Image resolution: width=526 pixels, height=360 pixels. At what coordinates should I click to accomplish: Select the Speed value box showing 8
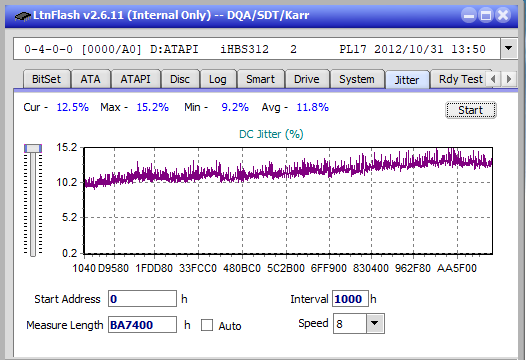350,323
